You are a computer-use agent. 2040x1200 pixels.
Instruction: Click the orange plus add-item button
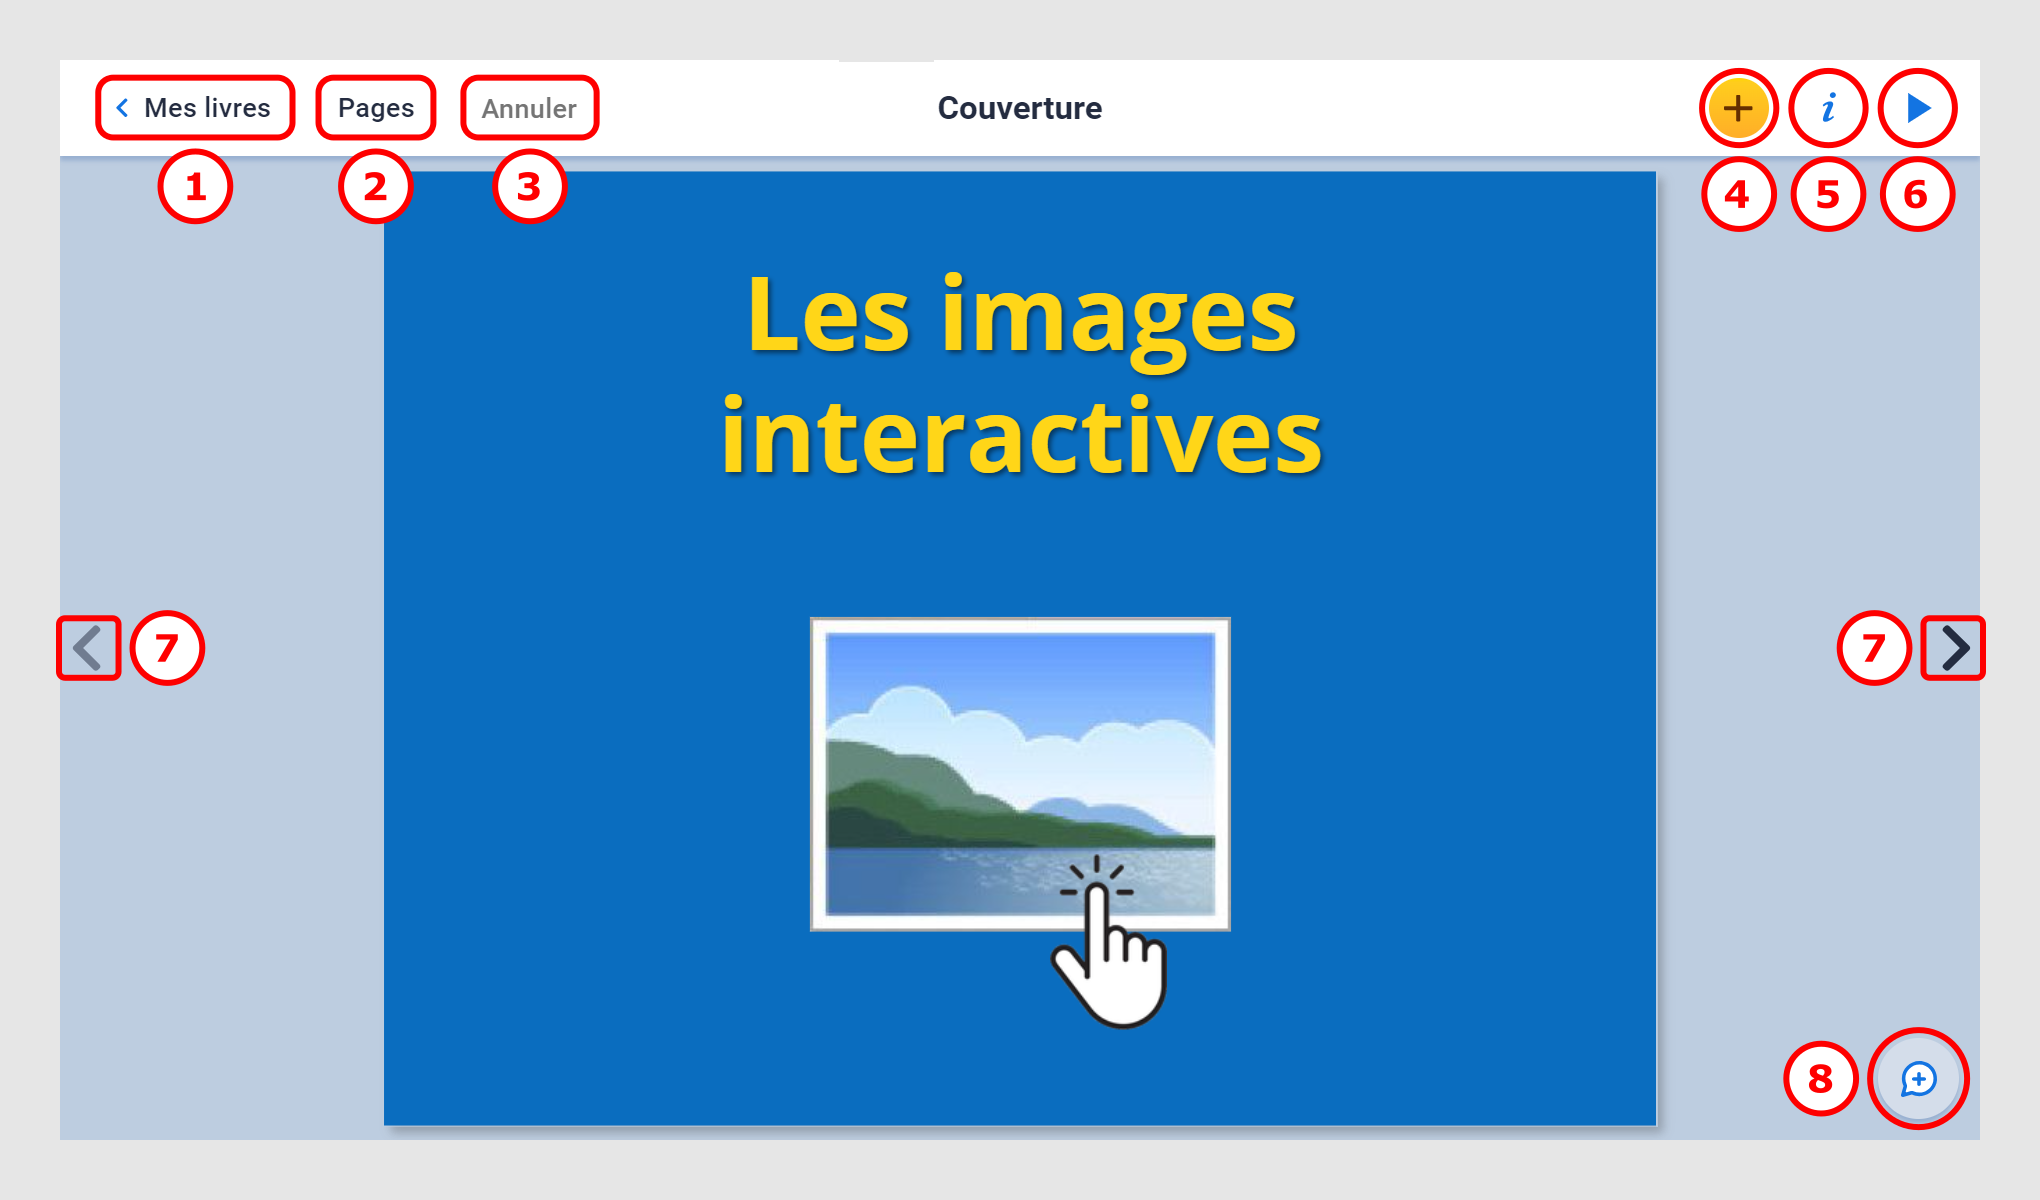point(1738,108)
